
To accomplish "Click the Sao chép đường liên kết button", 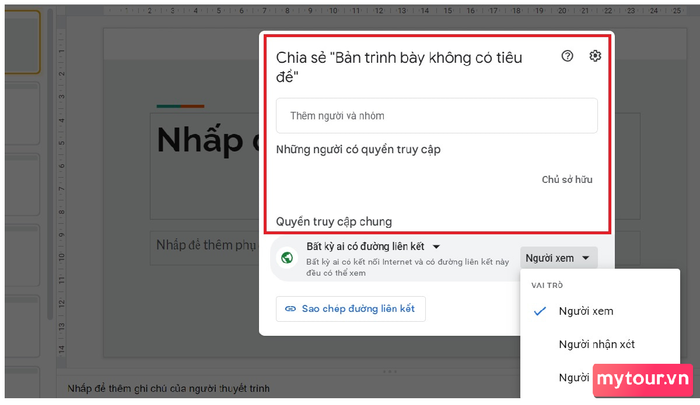I will pos(350,309).
